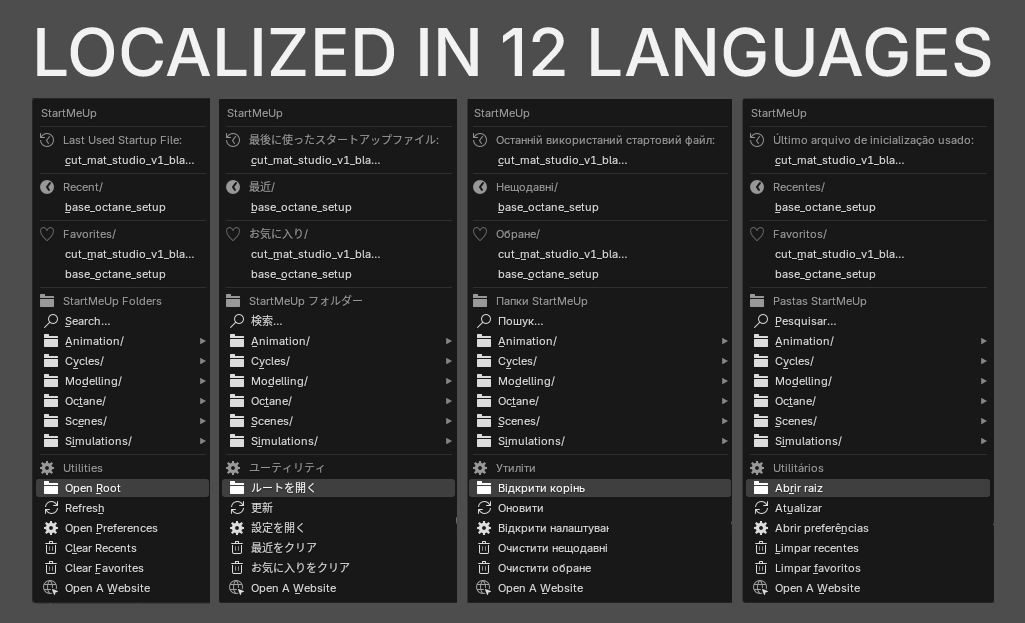
Task: Expand Animation/ submenu in English menu
Action: click(203, 341)
